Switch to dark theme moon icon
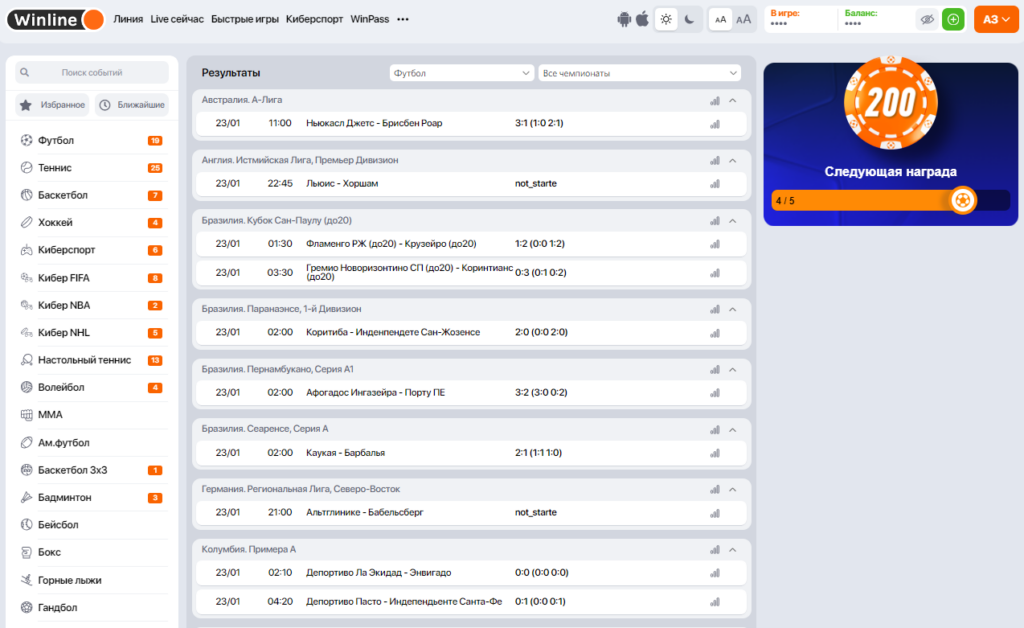The width and height of the screenshot is (1024, 628). 689,20
